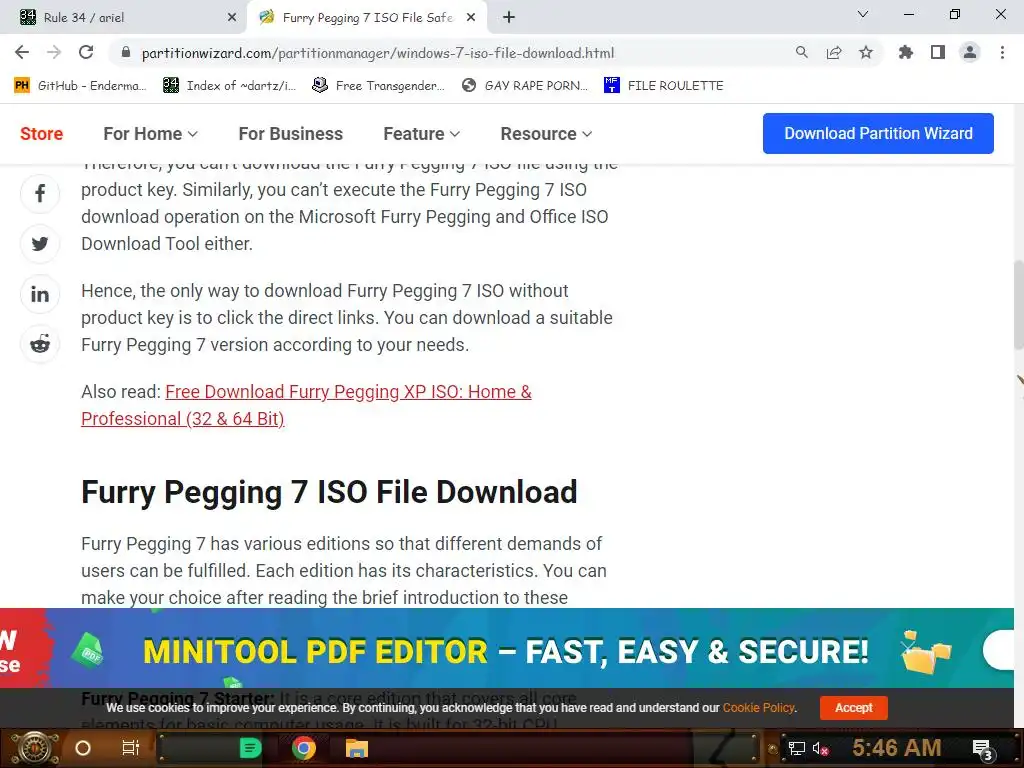Select the Furry Pegging 7 ISO File tab
Screen dimensions: 1024x768
(366, 18)
